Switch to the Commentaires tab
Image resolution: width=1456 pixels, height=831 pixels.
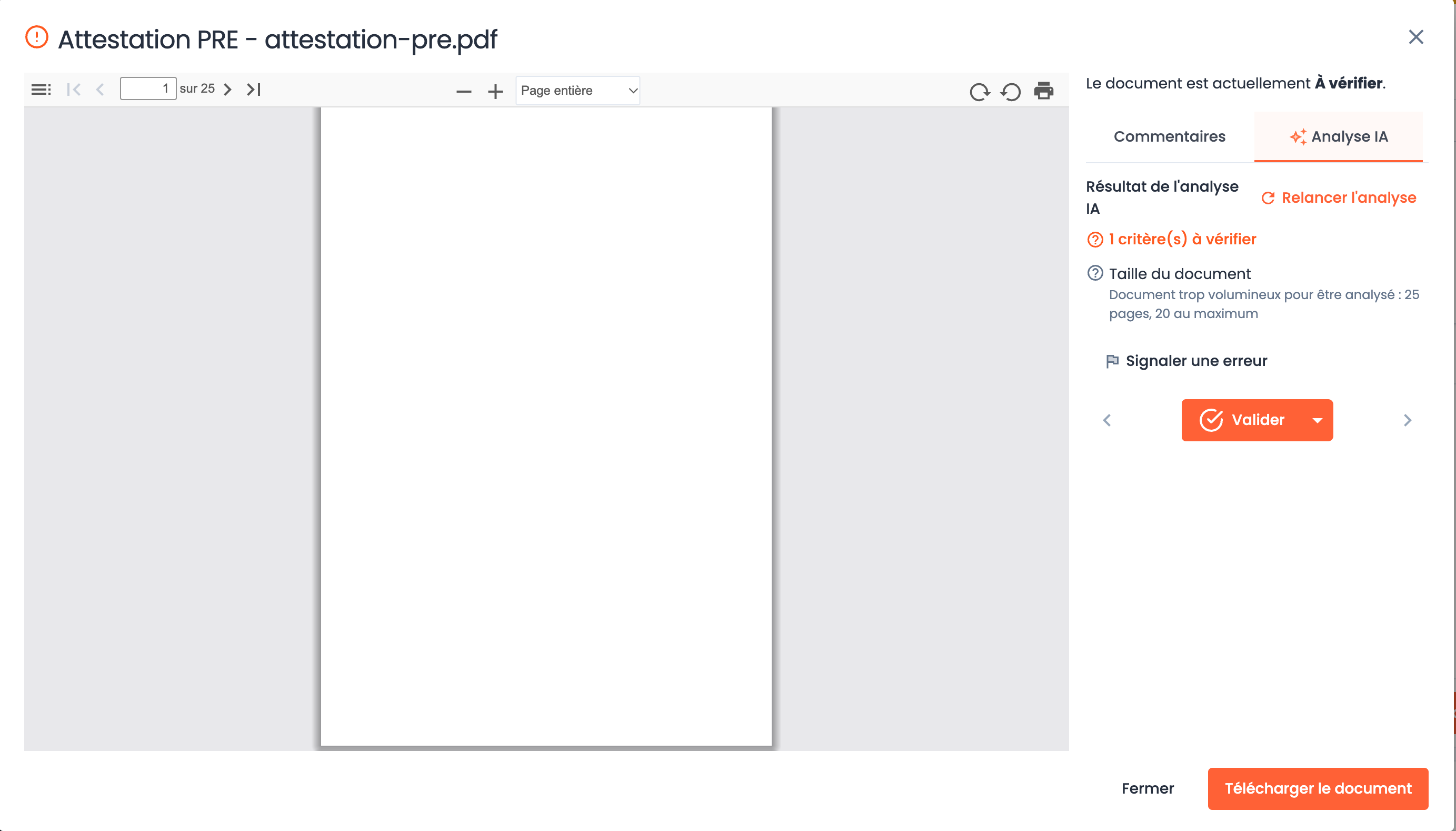(1170, 136)
